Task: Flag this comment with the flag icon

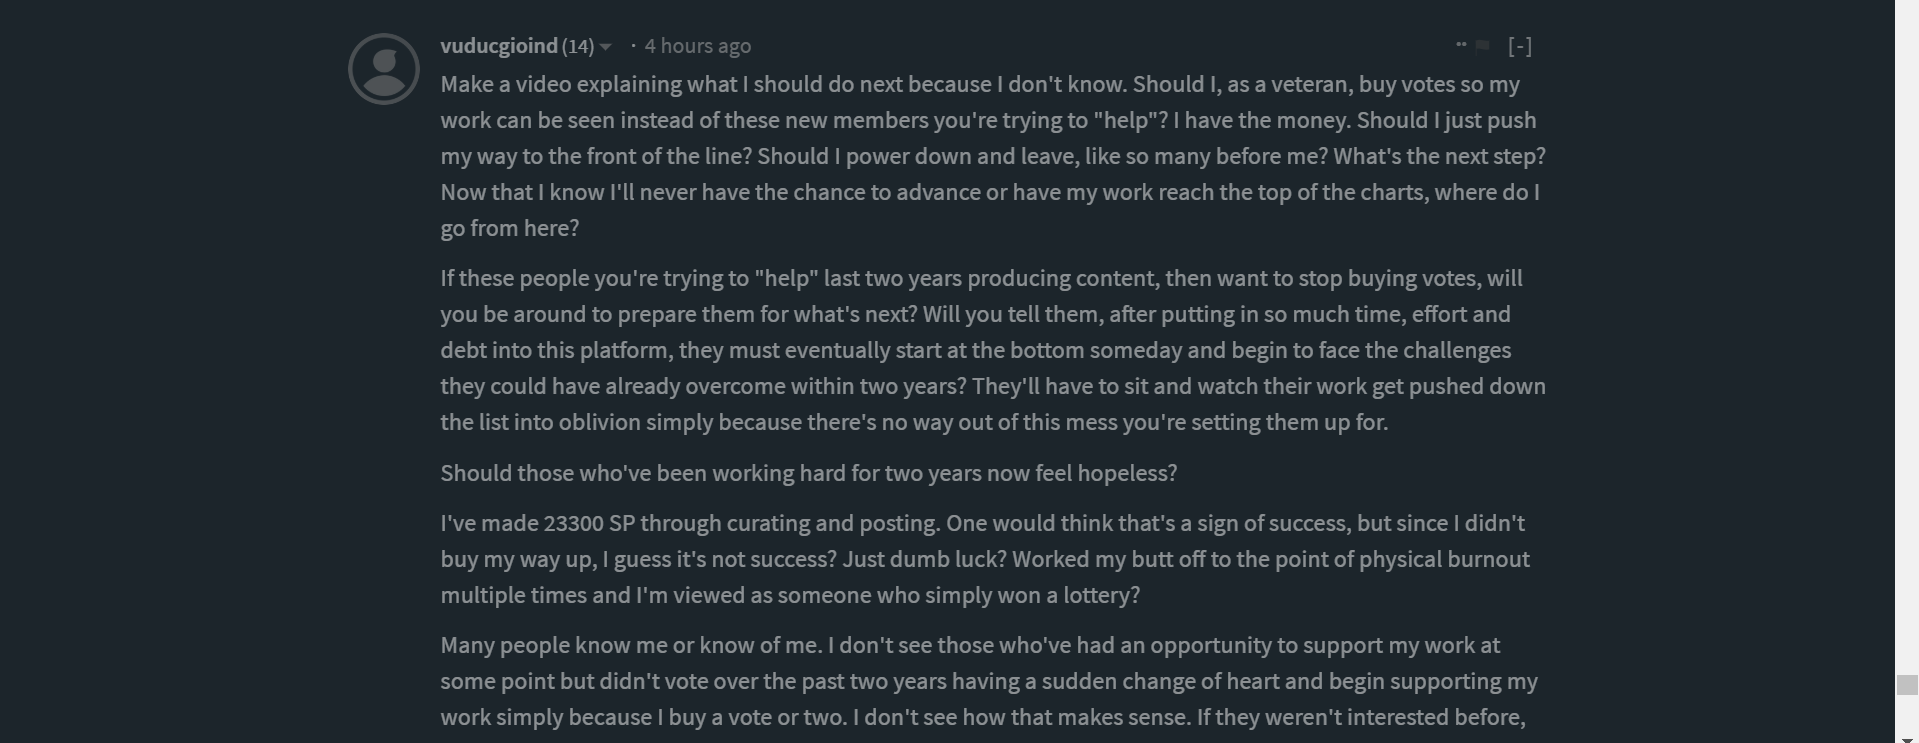Action: [1483, 46]
